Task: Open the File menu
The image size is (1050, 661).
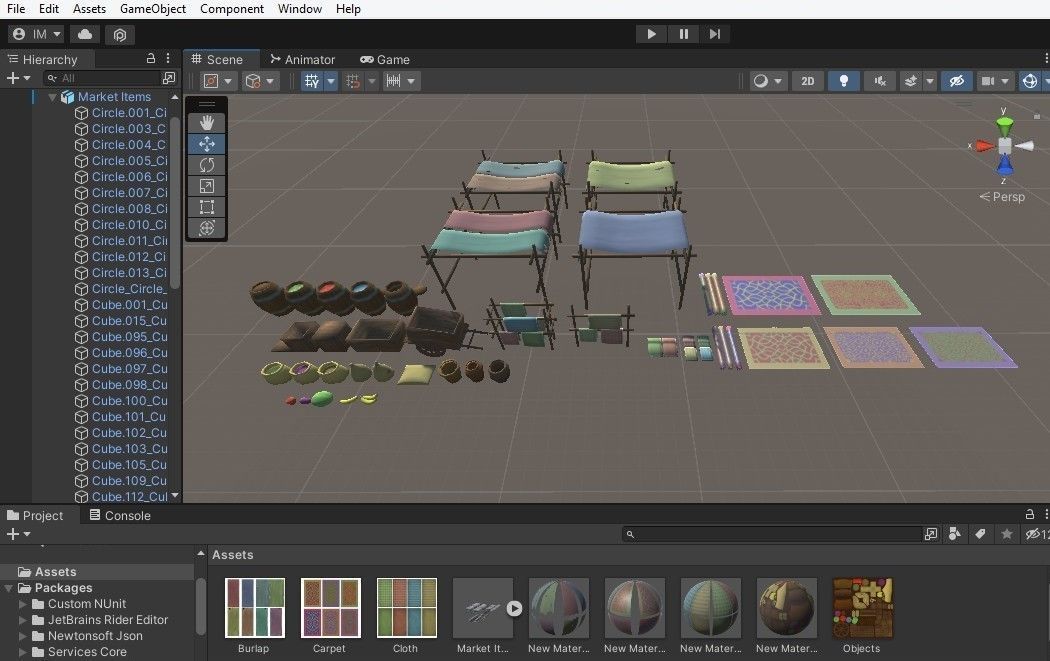Action: 16,9
